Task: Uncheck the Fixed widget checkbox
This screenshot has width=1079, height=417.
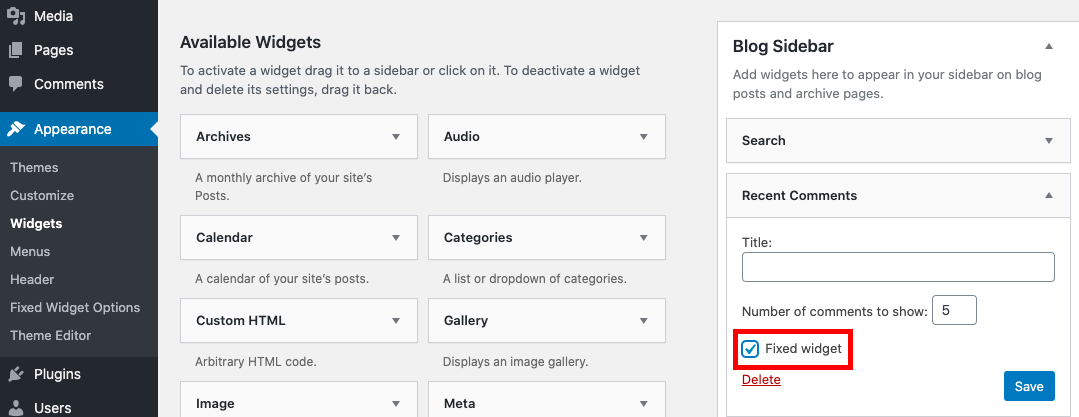Action: click(x=750, y=349)
